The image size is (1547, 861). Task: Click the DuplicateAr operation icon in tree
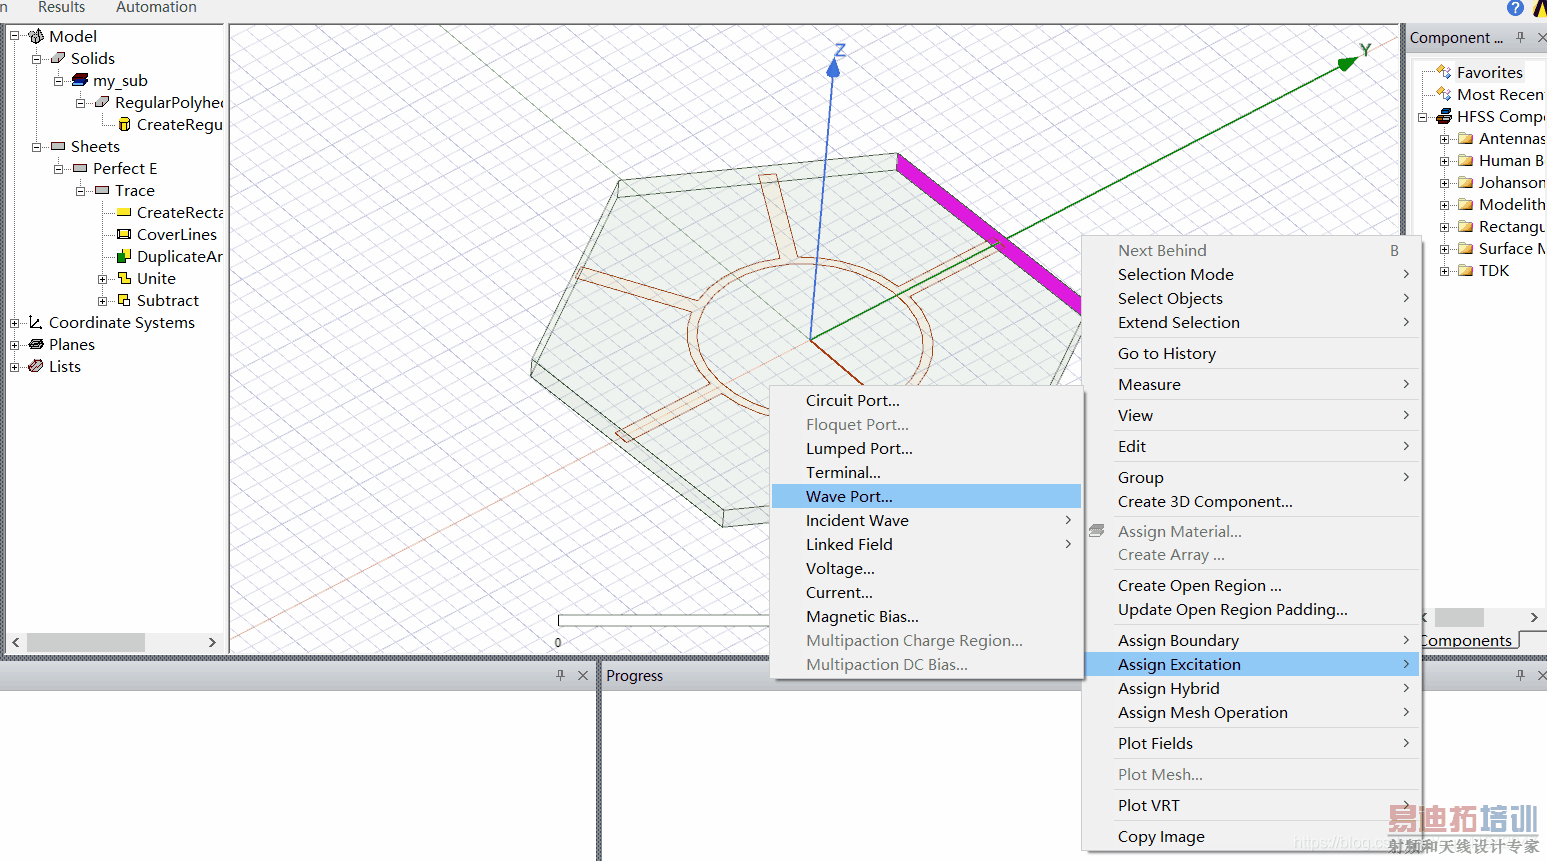coord(124,256)
